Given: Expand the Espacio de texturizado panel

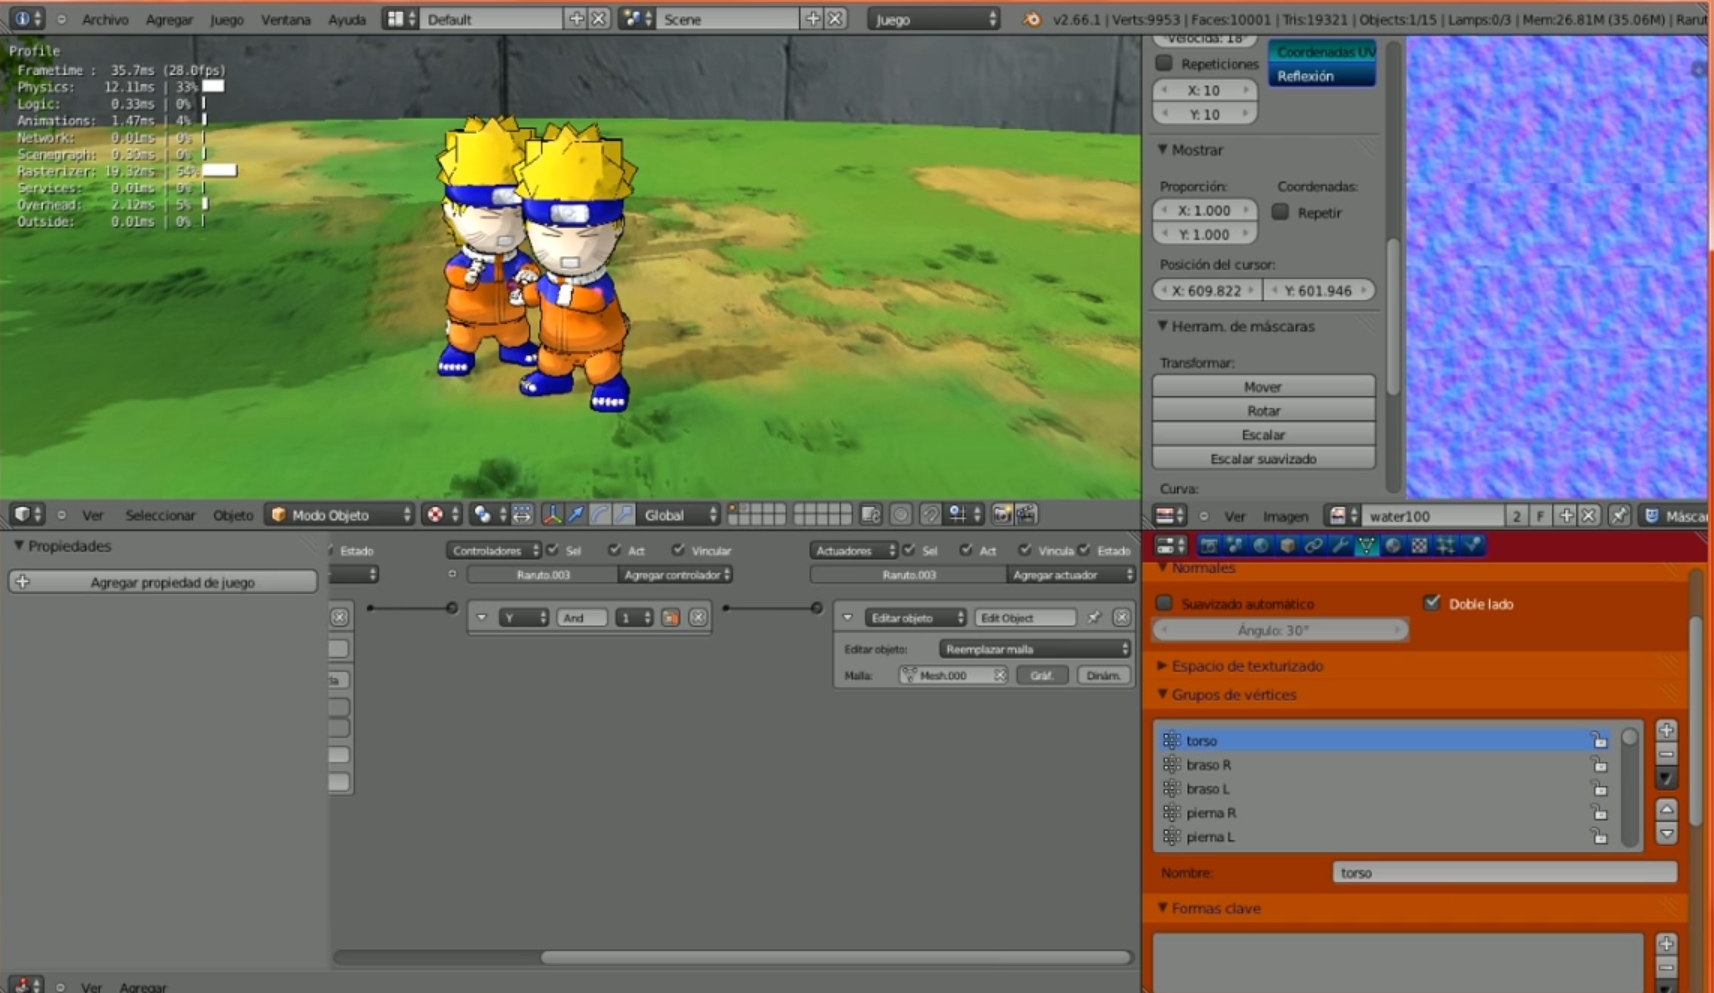Looking at the screenshot, I should point(1246,666).
